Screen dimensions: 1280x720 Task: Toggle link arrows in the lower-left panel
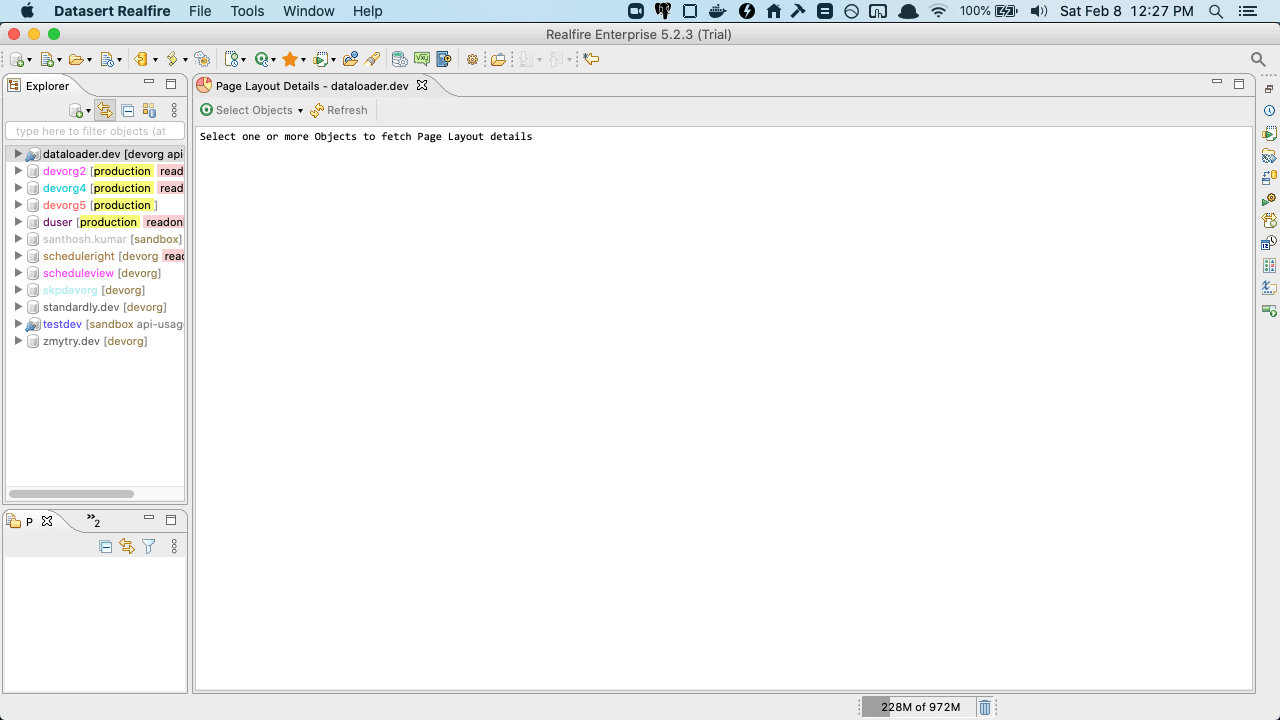[x=127, y=546]
